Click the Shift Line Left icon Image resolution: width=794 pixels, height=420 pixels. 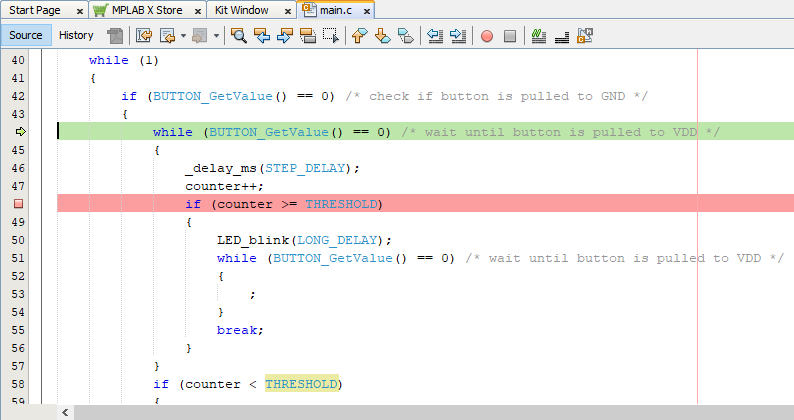(435, 36)
